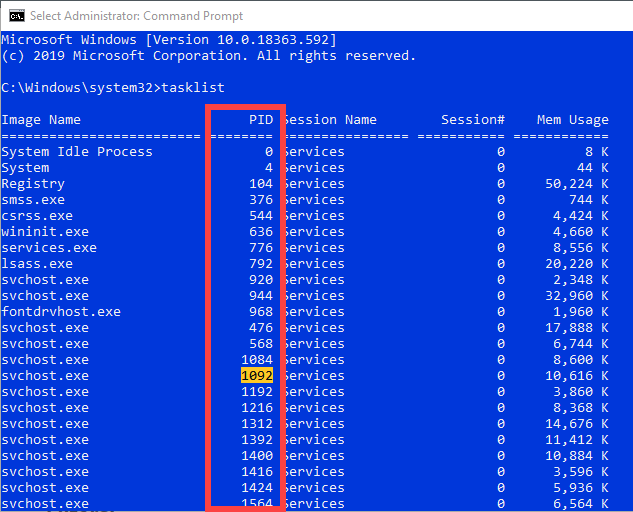Click the 'Session#' column header

tap(473, 120)
